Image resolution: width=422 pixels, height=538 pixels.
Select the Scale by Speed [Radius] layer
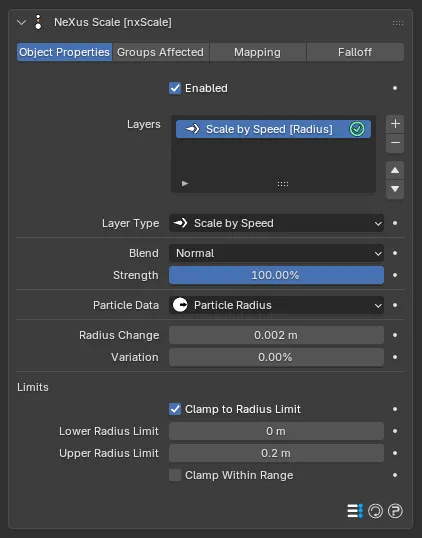click(x=273, y=129)
